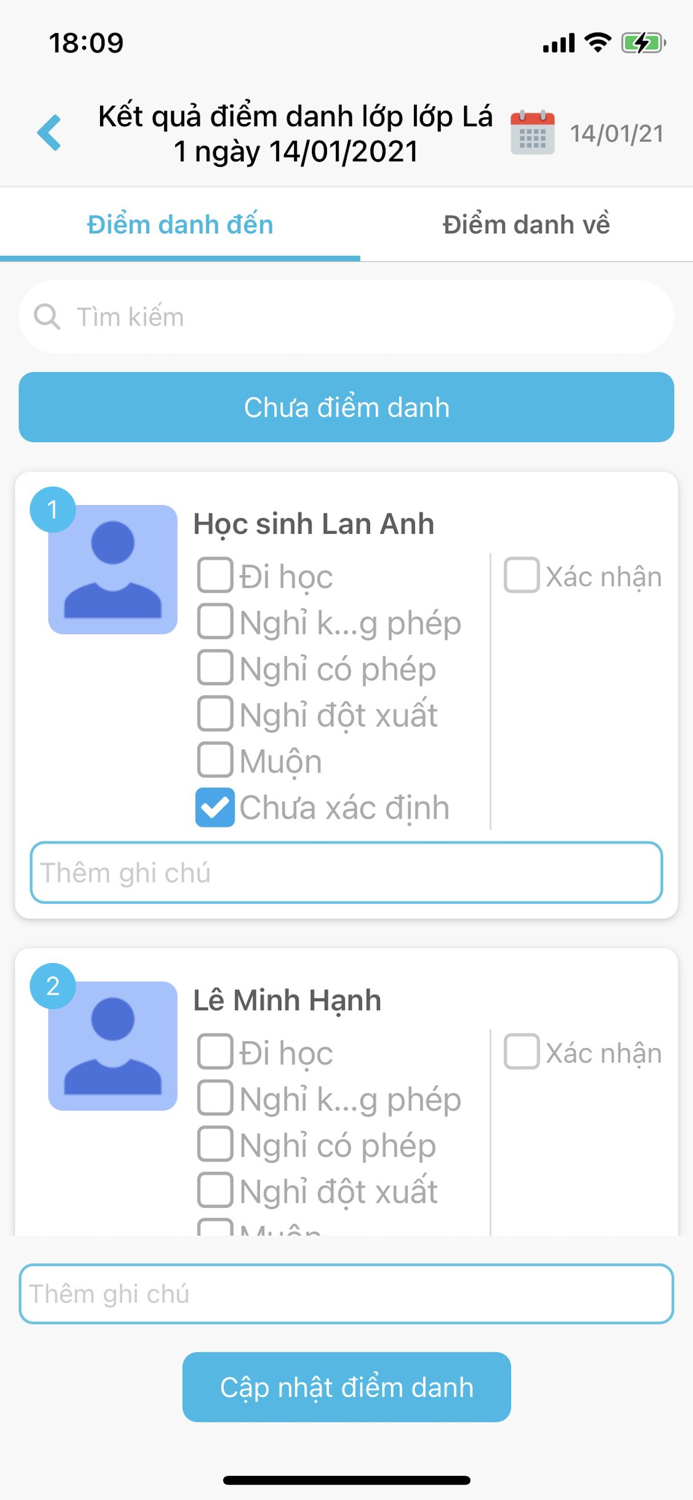Tap the back chevron arrow
Image resolution: width=693 pixels, height=1500 pixels.
click(x=48, y=131)
